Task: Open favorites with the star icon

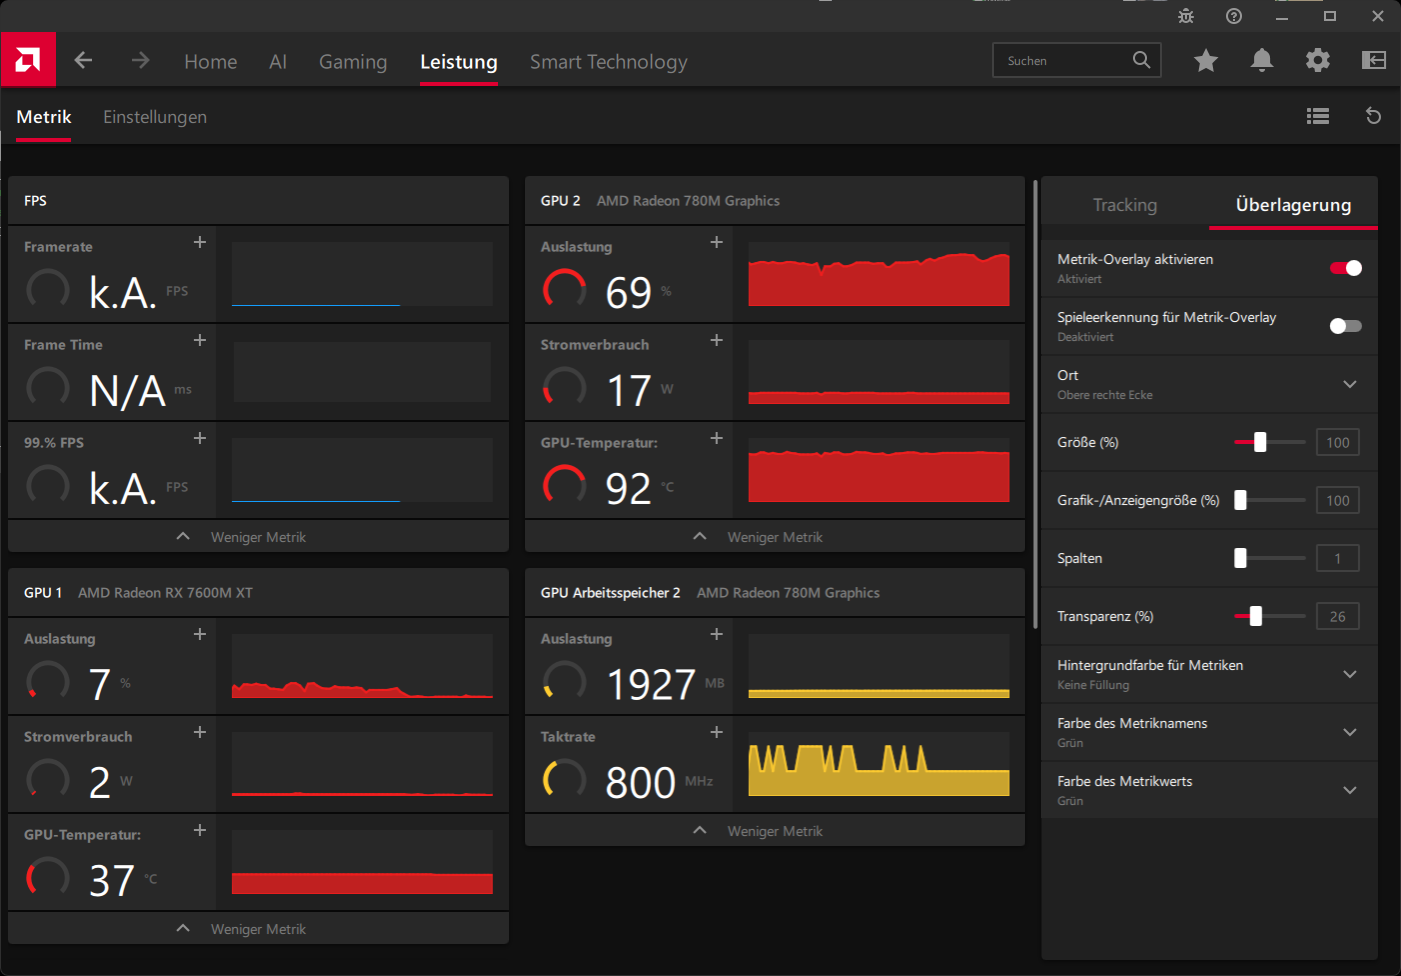Action: [1205, 61]
